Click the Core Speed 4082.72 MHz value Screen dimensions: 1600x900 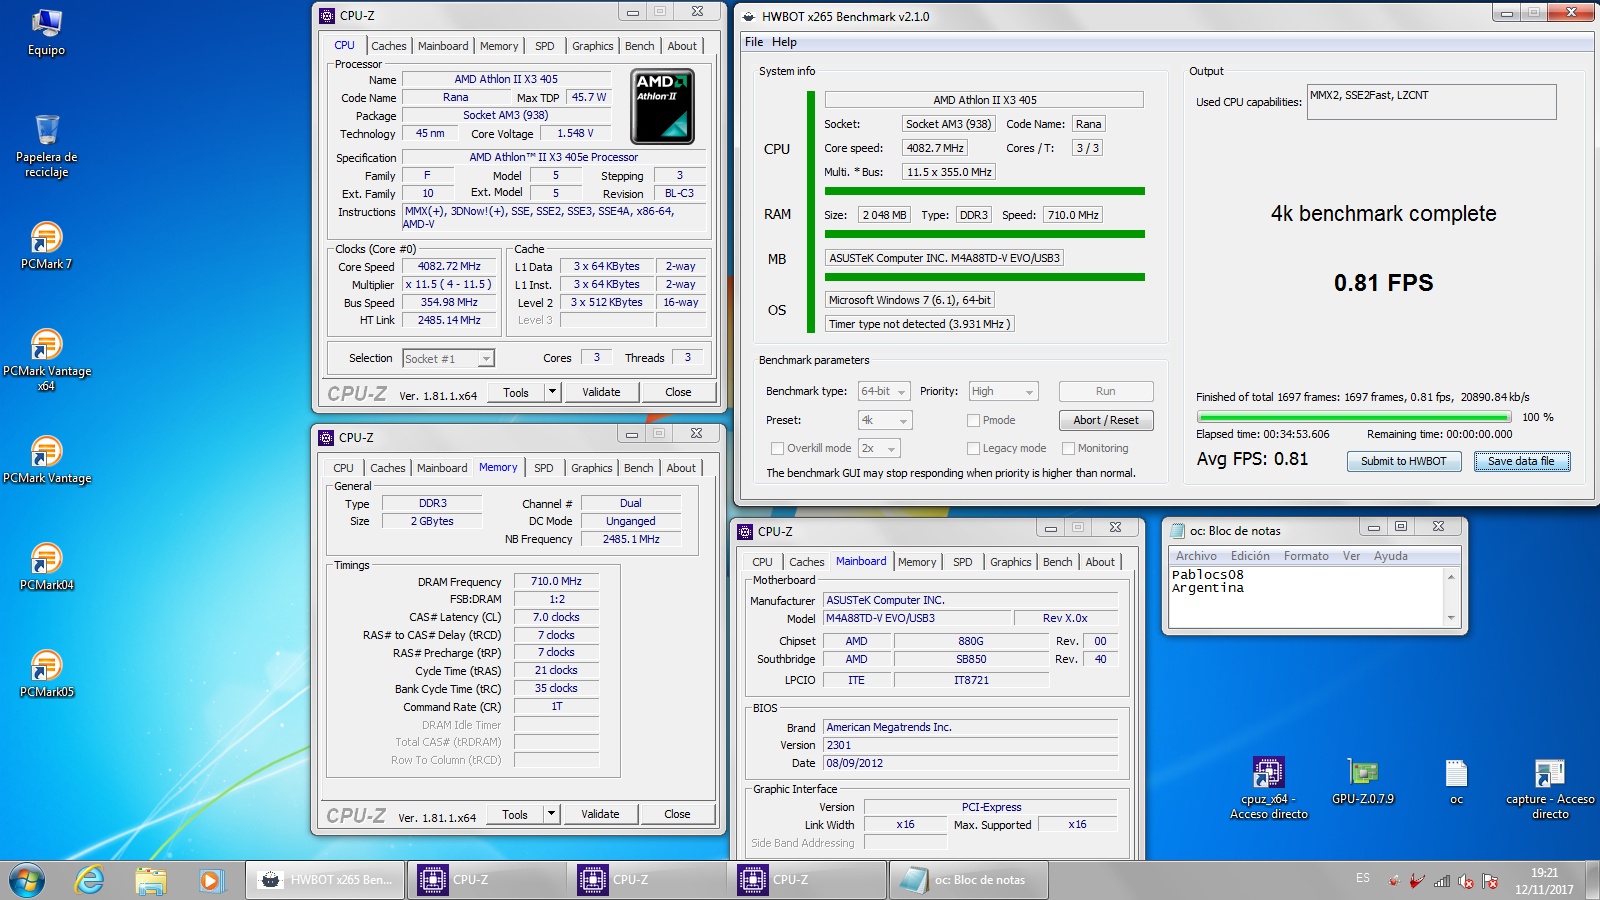449,266
